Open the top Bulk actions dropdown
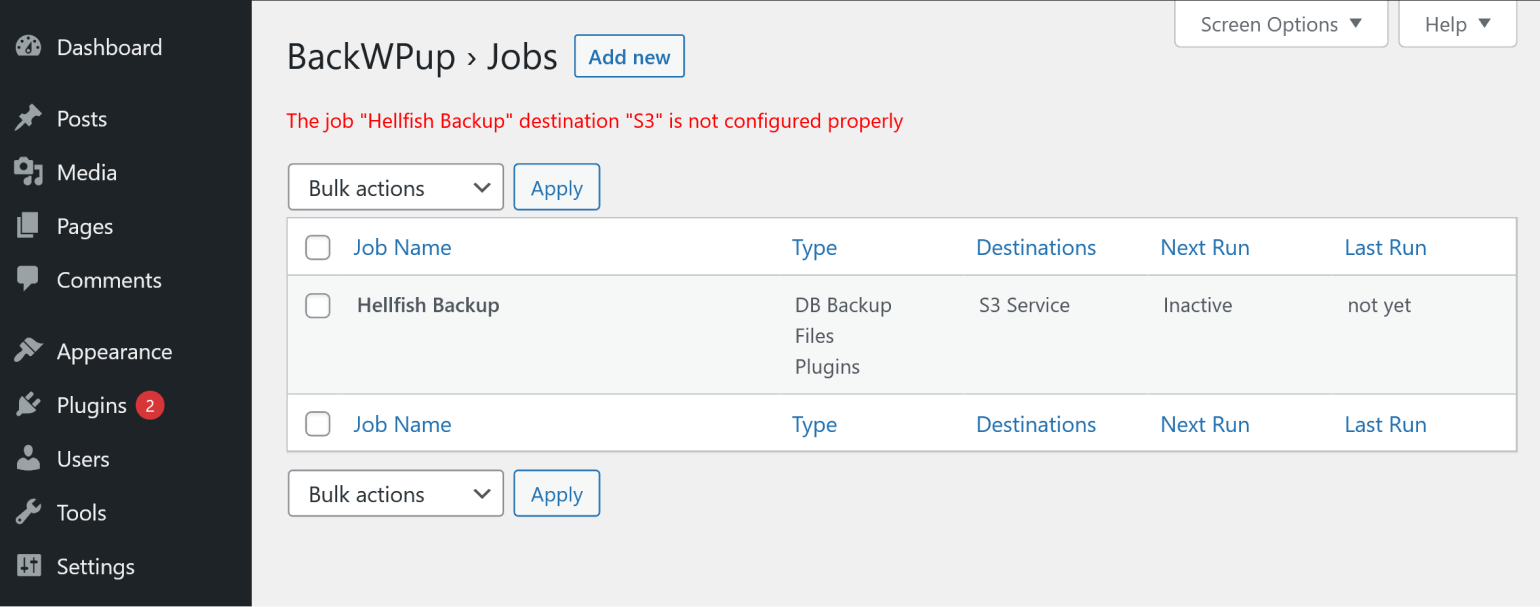This screenshot has height=607, width=1540. click(x=396, y=187)
